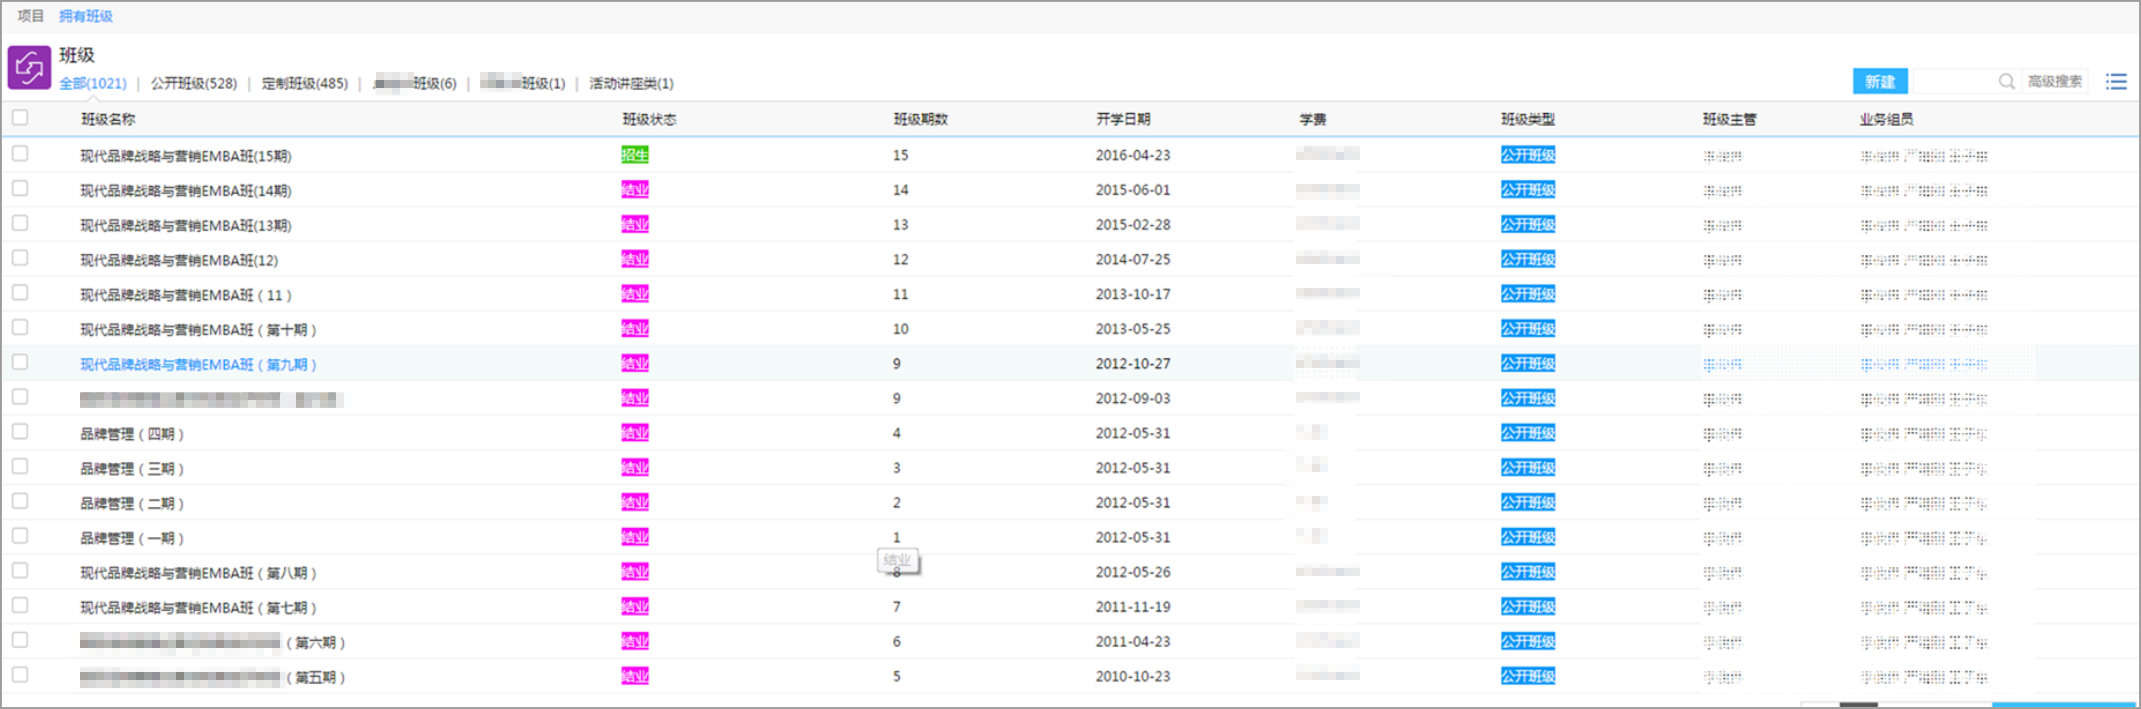The height and width of the screenshot is (709, 2141).
Task: Open 高级搜索 advanced search
Action: tap(2055, 82)
